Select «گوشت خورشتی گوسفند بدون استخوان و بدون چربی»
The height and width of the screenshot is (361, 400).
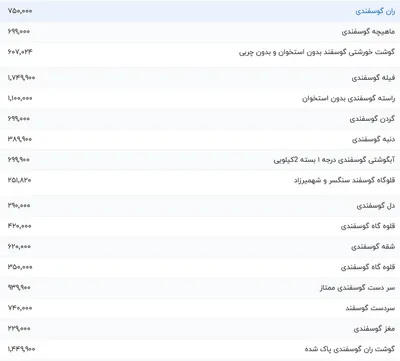pos(317,52)
